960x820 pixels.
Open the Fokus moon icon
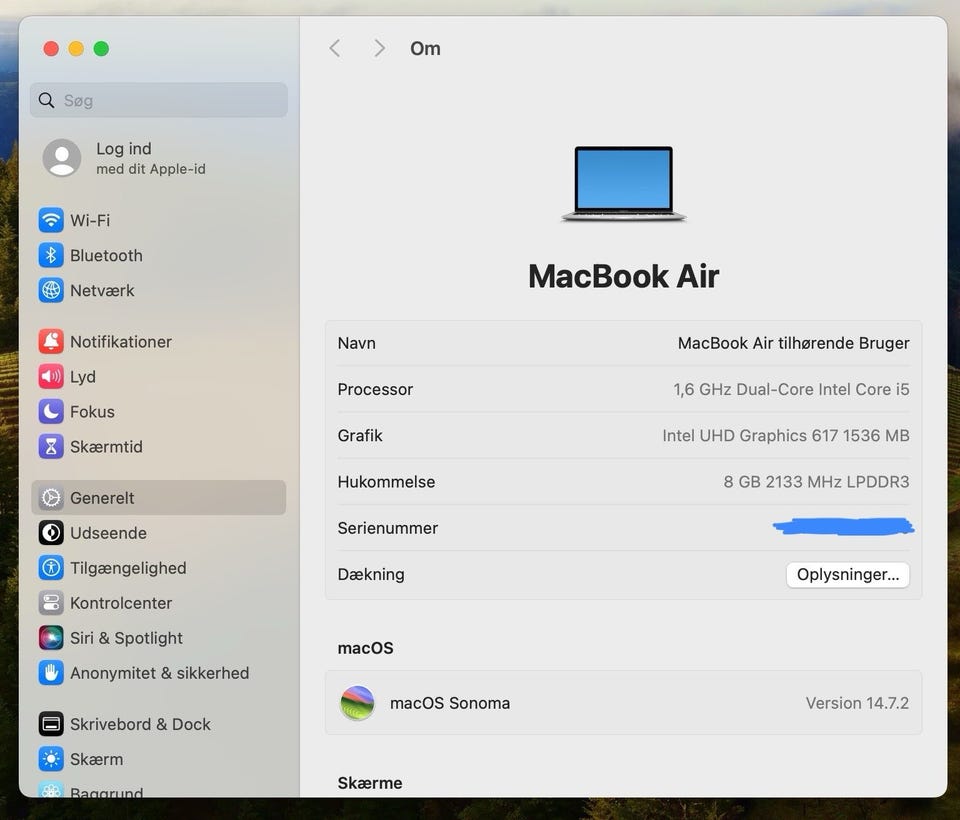[51, 412]
